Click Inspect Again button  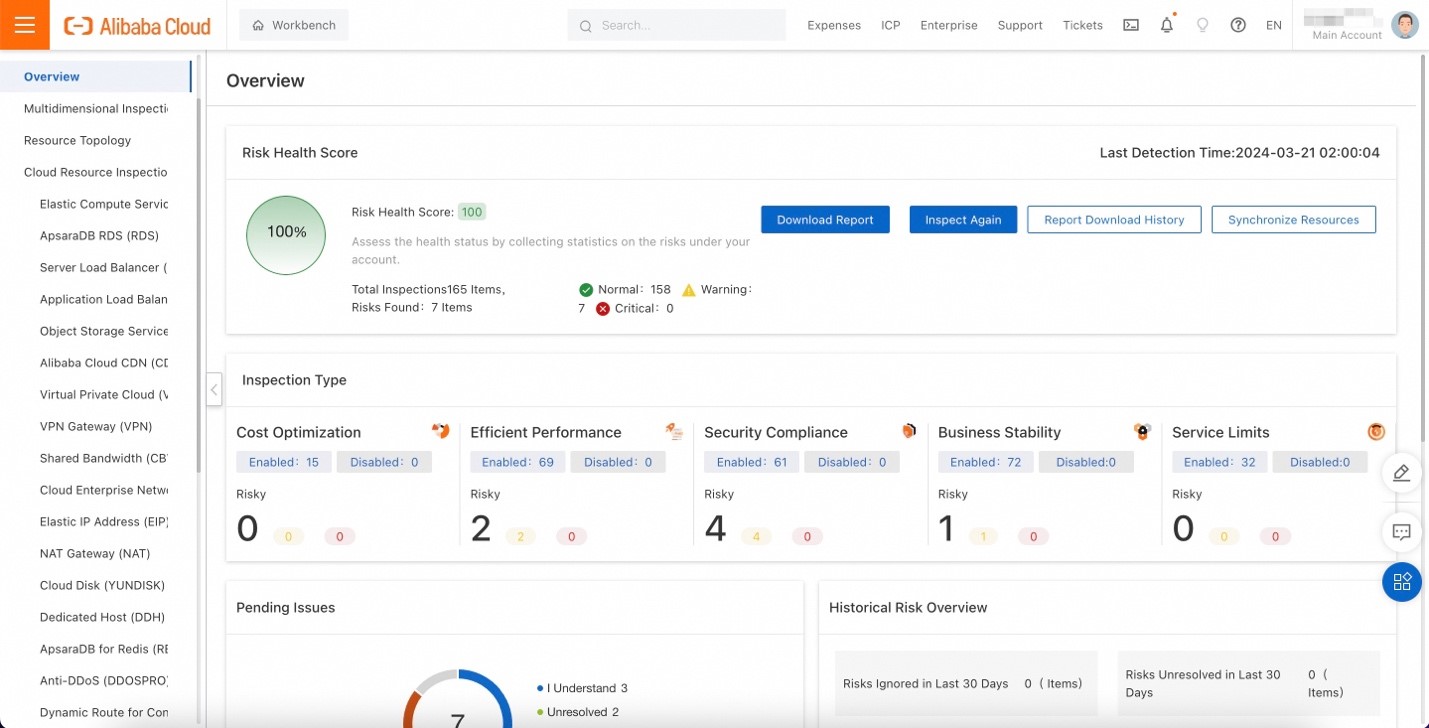[963, 220]
